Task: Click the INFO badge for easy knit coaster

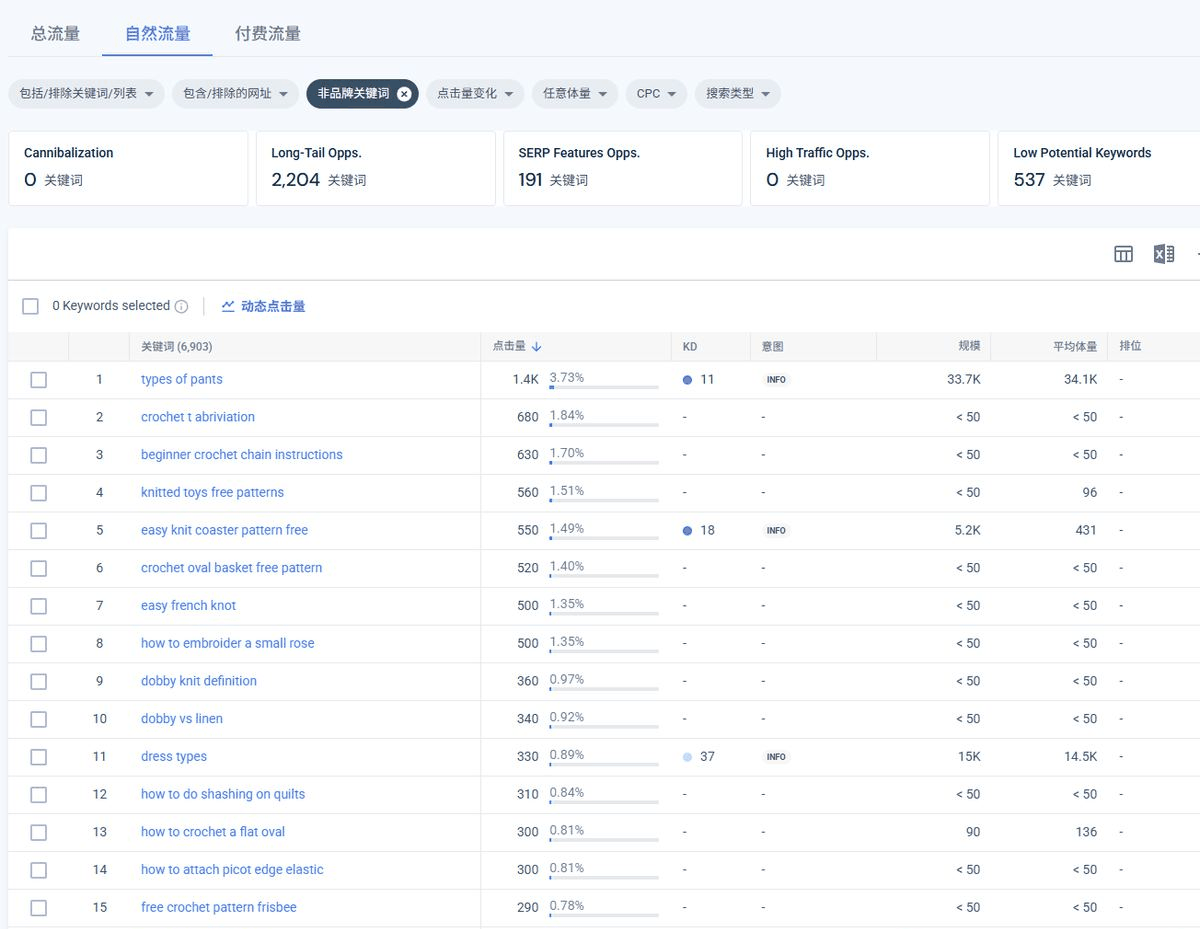Action: pos(776,531)
